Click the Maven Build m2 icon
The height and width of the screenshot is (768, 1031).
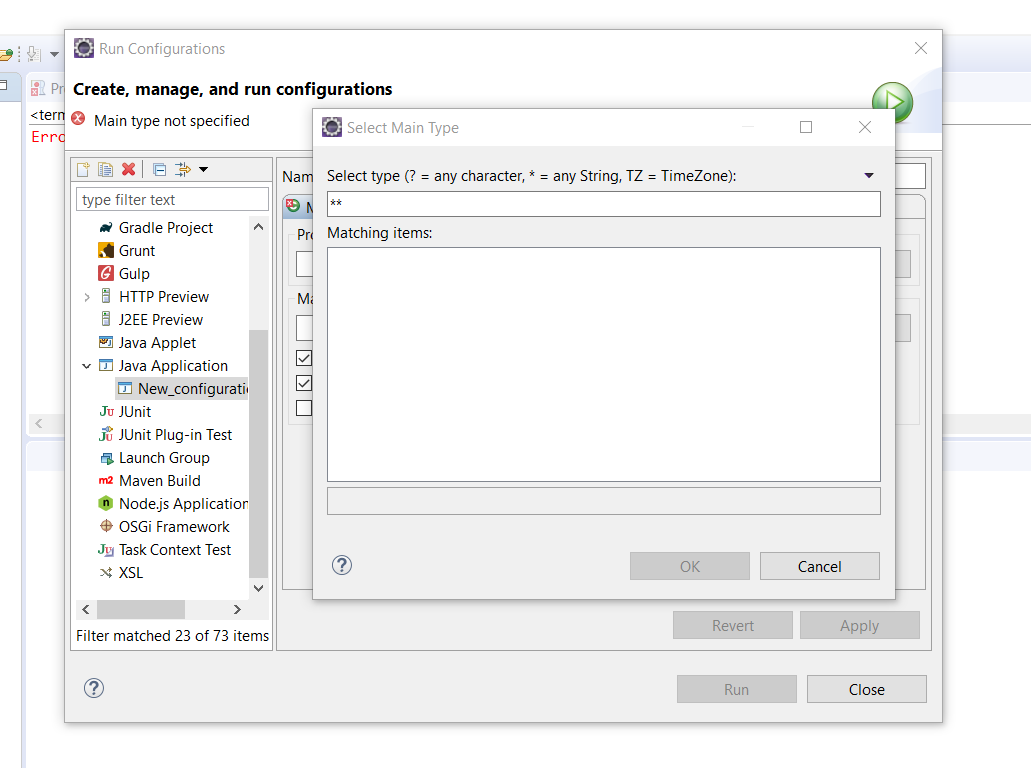(x=106, y=481)
